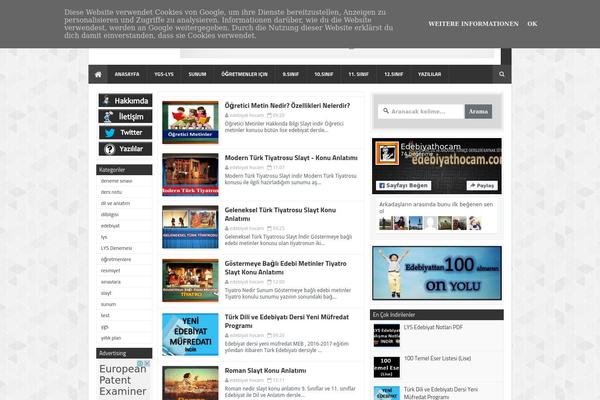This screenshot has width=600, height=400.
Task: Focus the Aranacak kelime search field
Action: coord(422,111)
